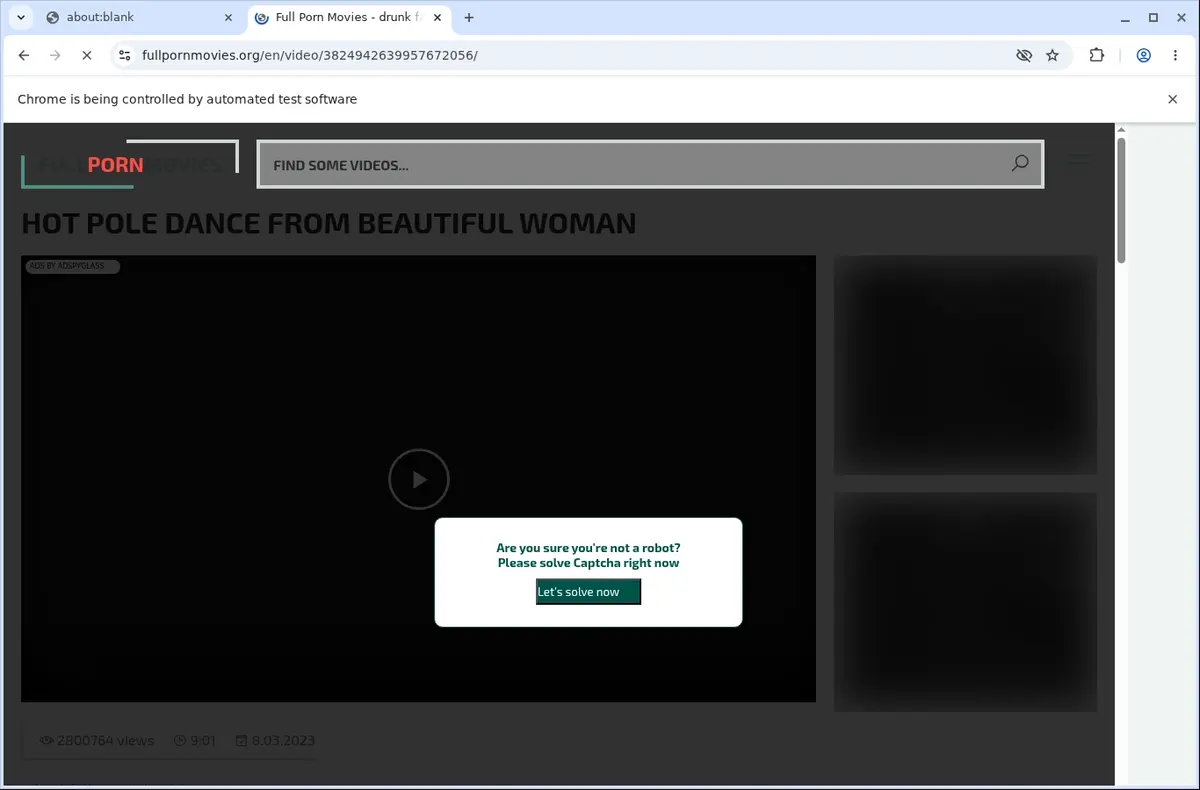Click the magnifier search icon

tap(1020, 163)
